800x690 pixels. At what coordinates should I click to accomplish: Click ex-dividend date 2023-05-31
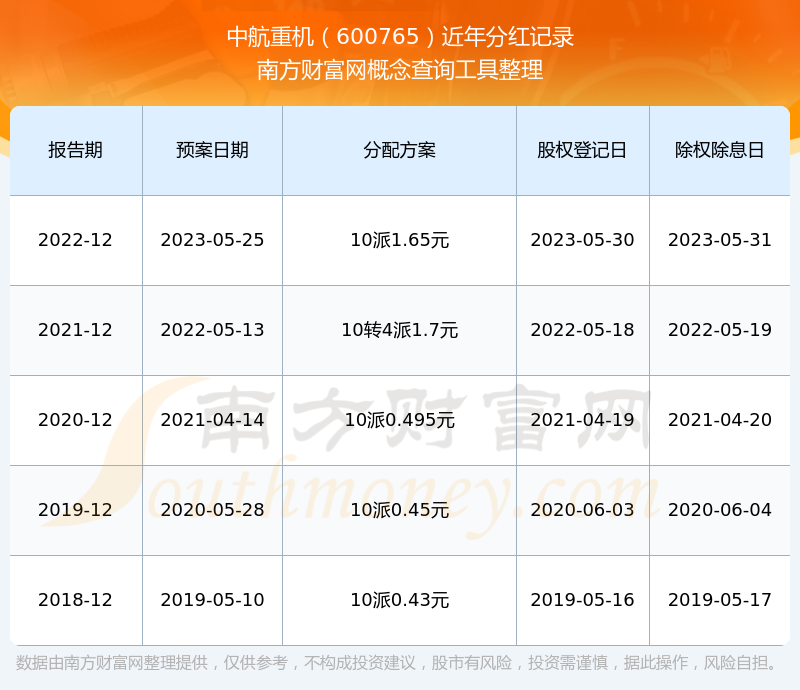click(x=719, y=240)
